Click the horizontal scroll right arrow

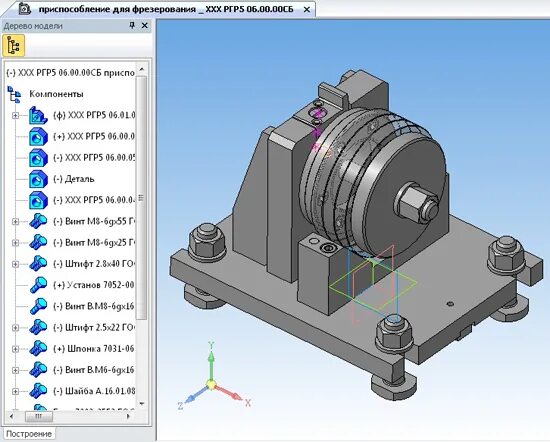(x=128, y=416)
